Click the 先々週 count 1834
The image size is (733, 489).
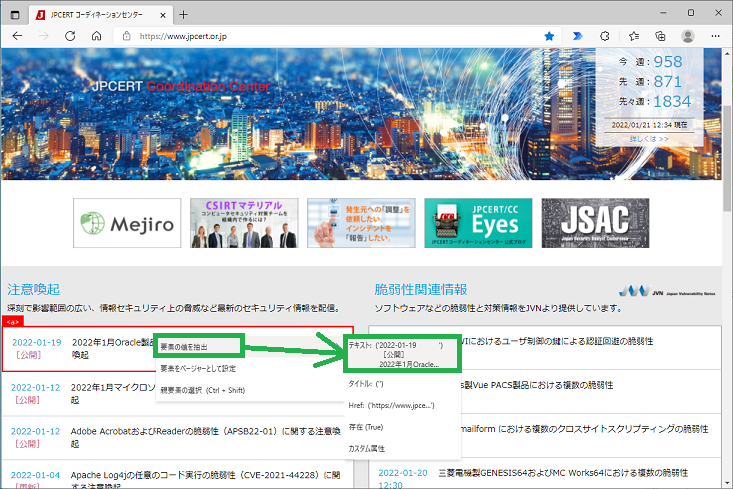672,101
